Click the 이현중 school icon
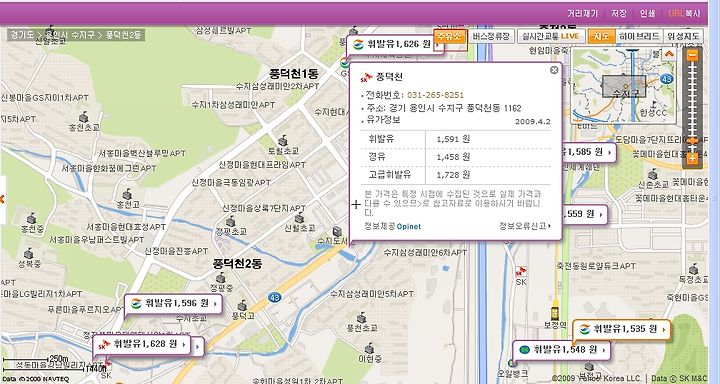 tap(370, 348)
